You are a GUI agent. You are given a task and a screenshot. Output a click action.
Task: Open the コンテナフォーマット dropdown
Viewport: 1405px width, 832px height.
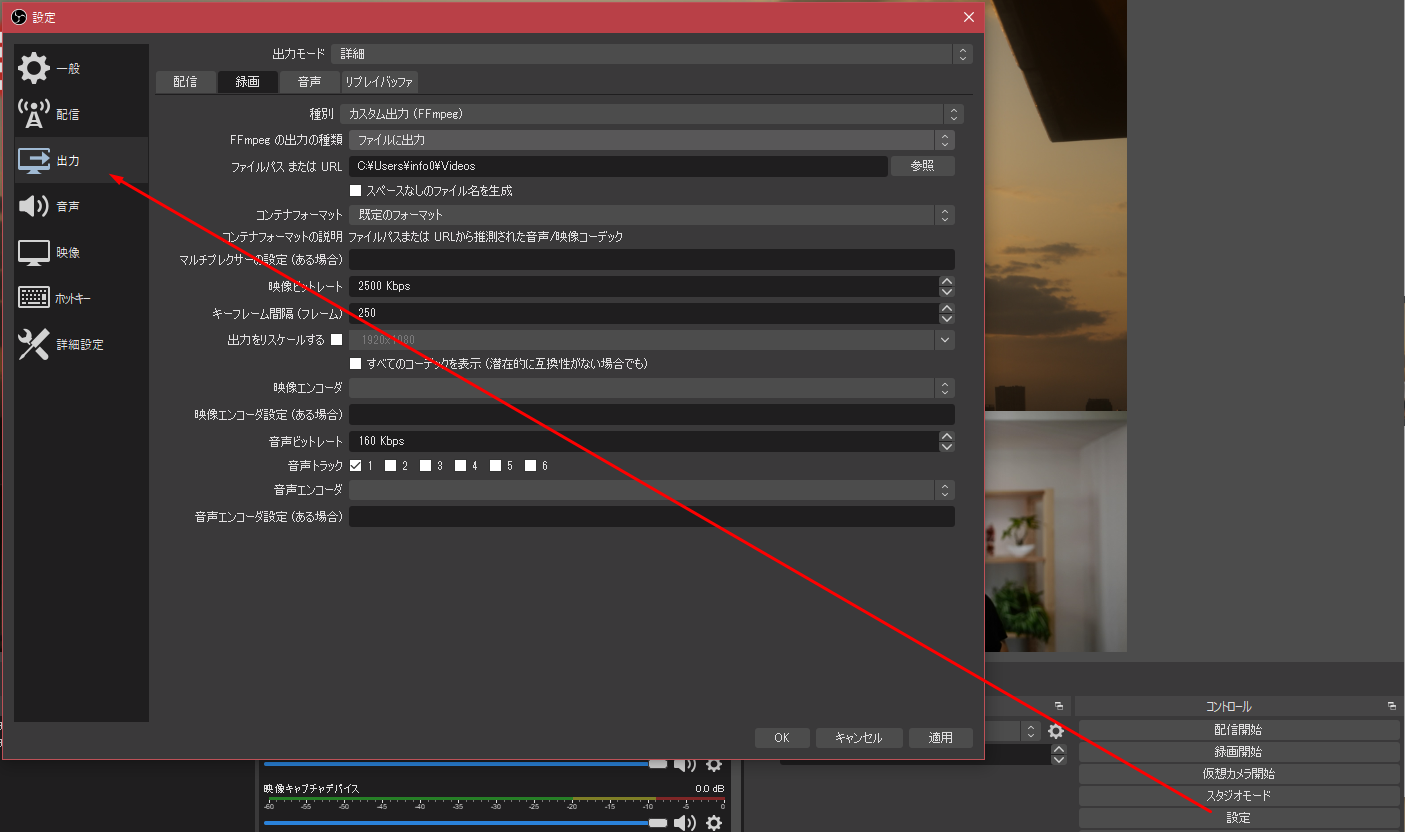[x=651, y=215]
